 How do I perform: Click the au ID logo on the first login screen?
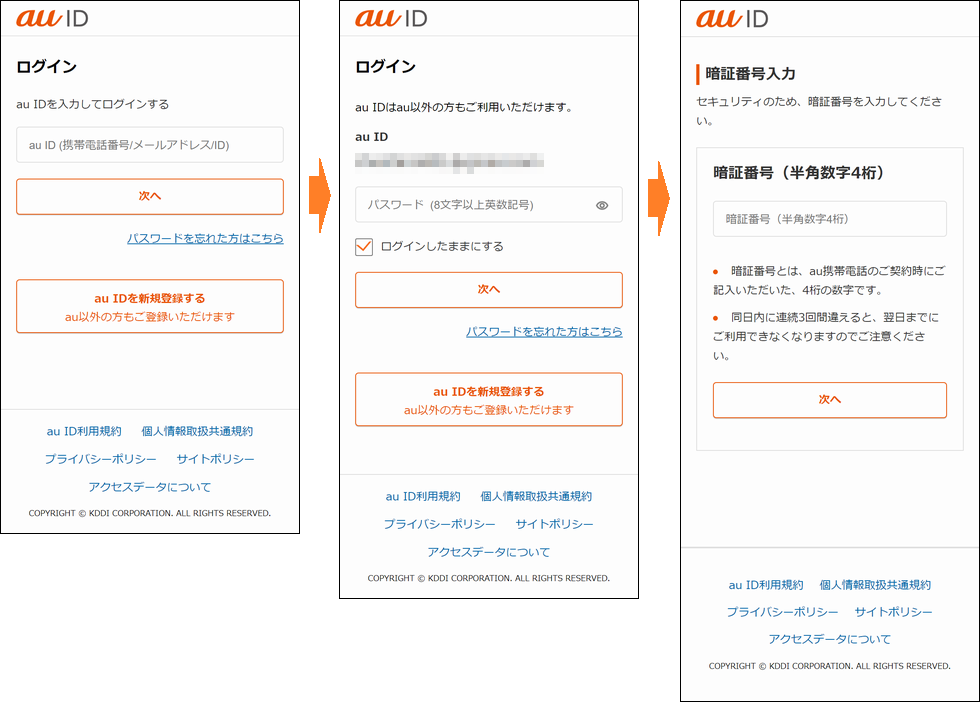52,18
